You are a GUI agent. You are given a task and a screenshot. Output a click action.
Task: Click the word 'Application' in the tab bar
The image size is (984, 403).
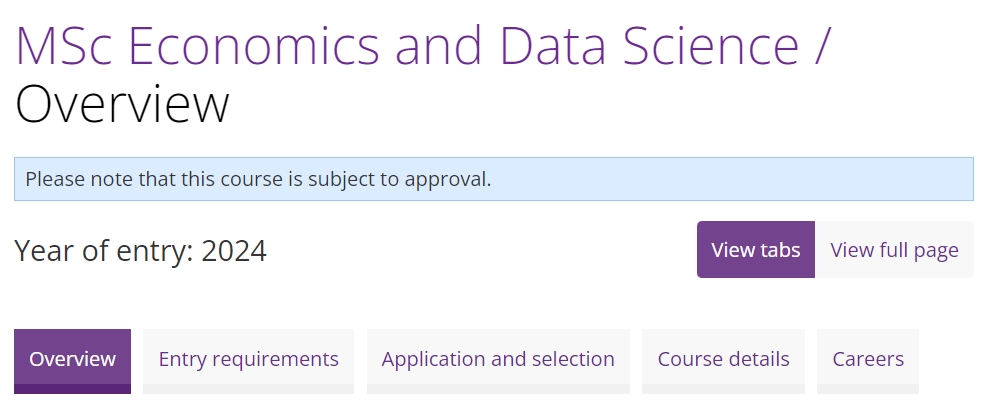[x=429, y=359]
